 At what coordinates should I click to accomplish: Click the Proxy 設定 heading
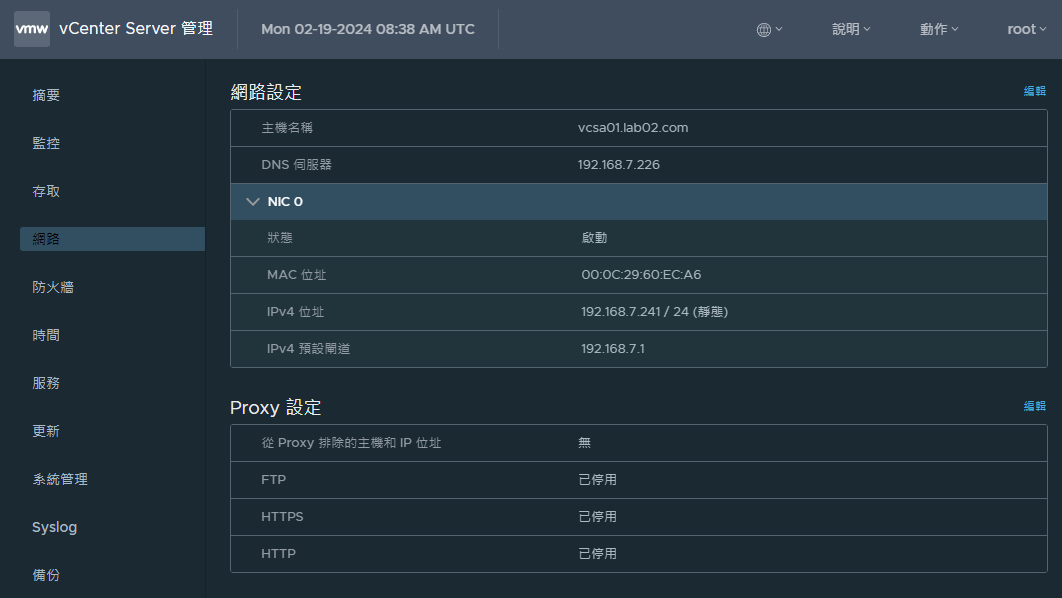276,408
